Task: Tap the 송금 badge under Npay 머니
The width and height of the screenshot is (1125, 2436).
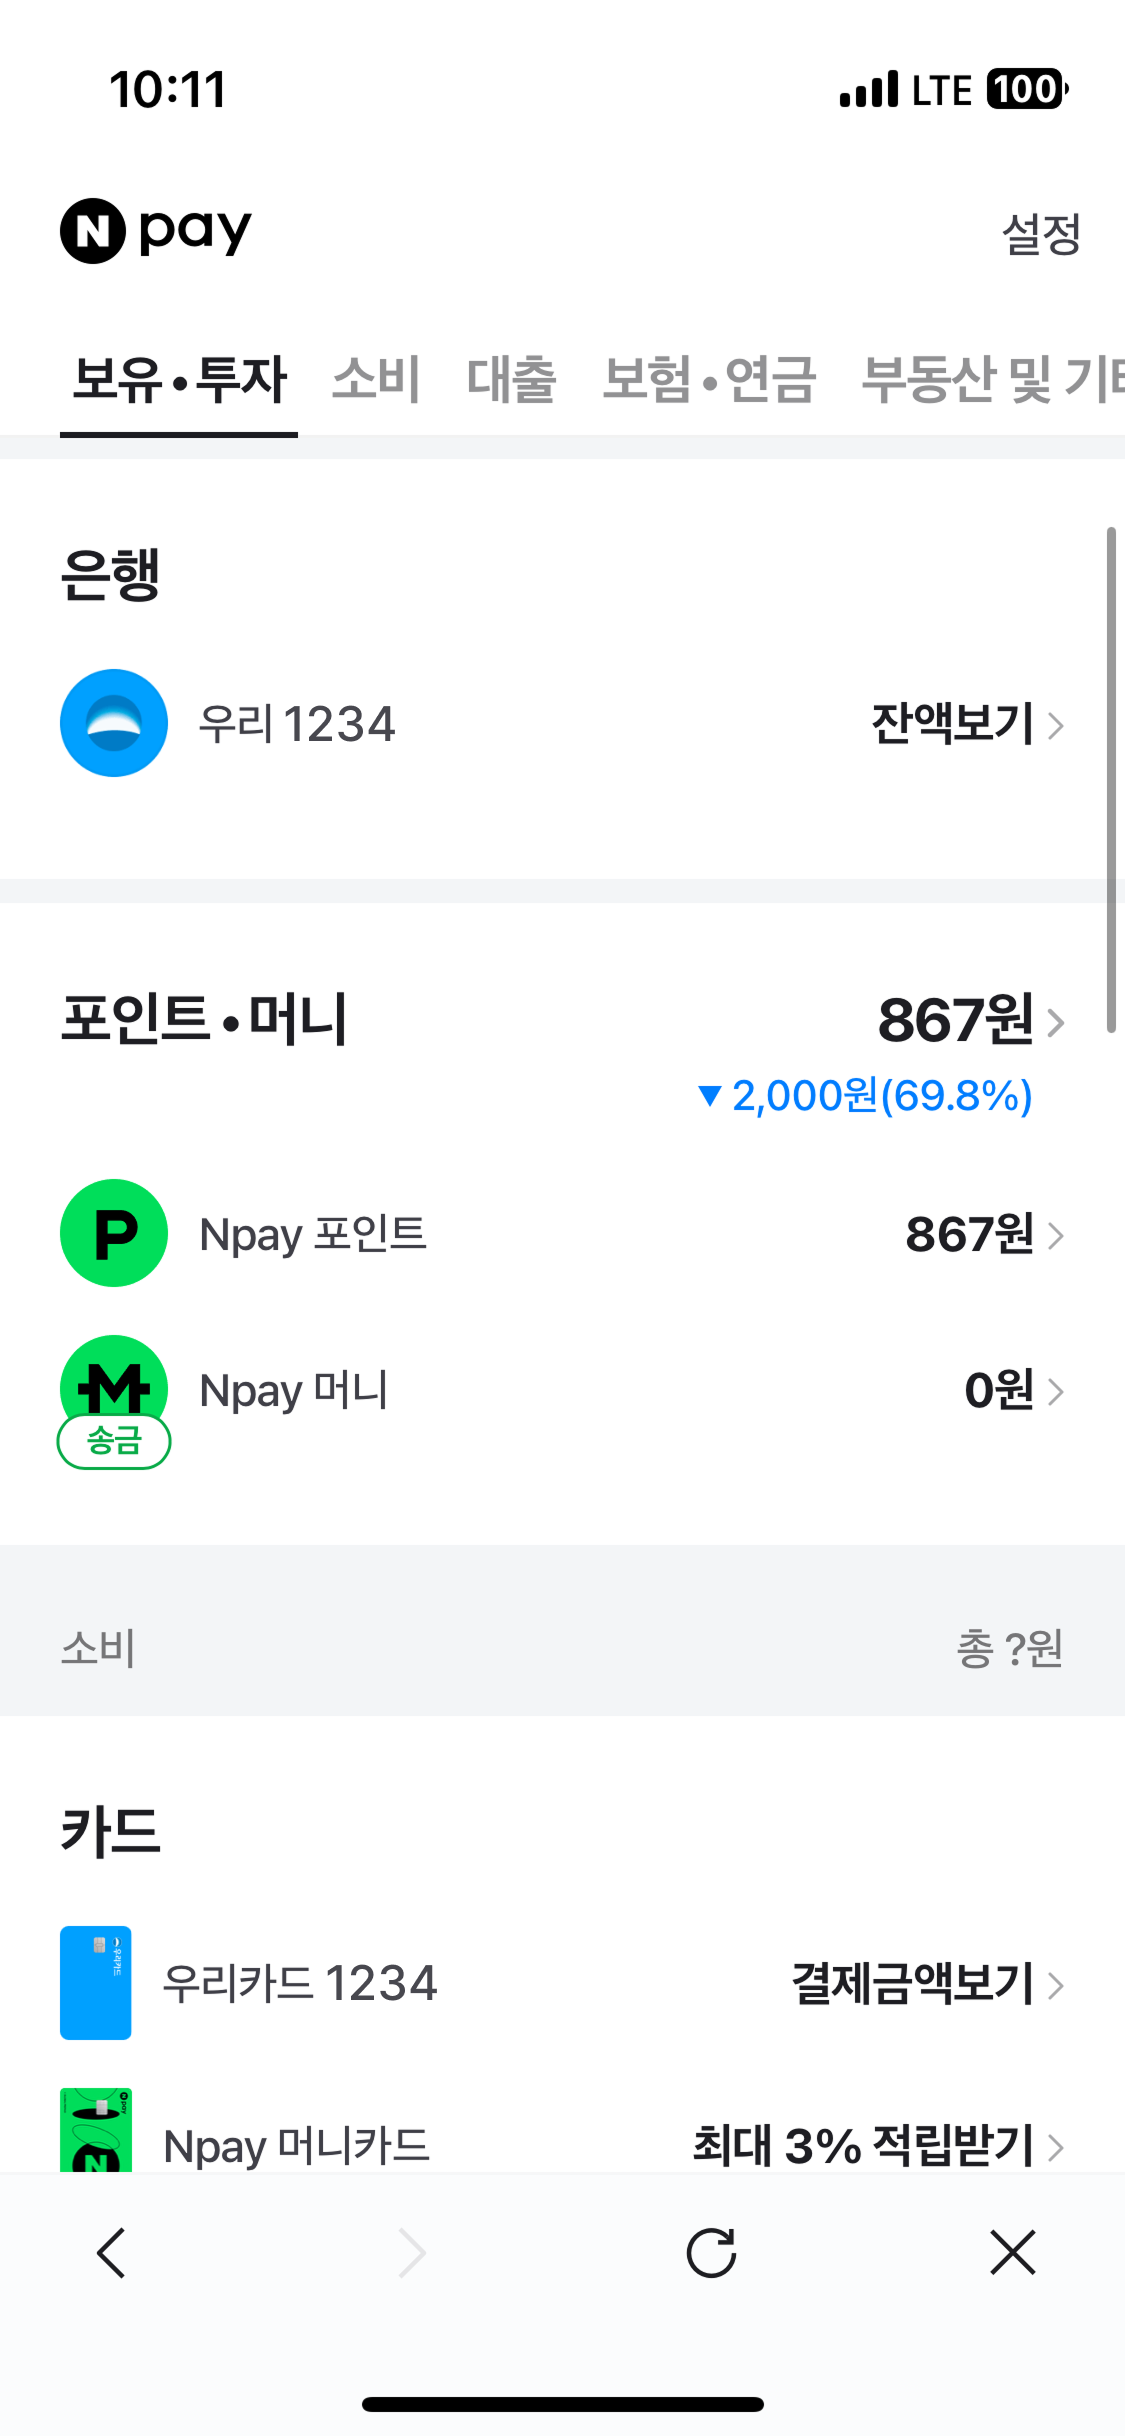Action: 114,1442
